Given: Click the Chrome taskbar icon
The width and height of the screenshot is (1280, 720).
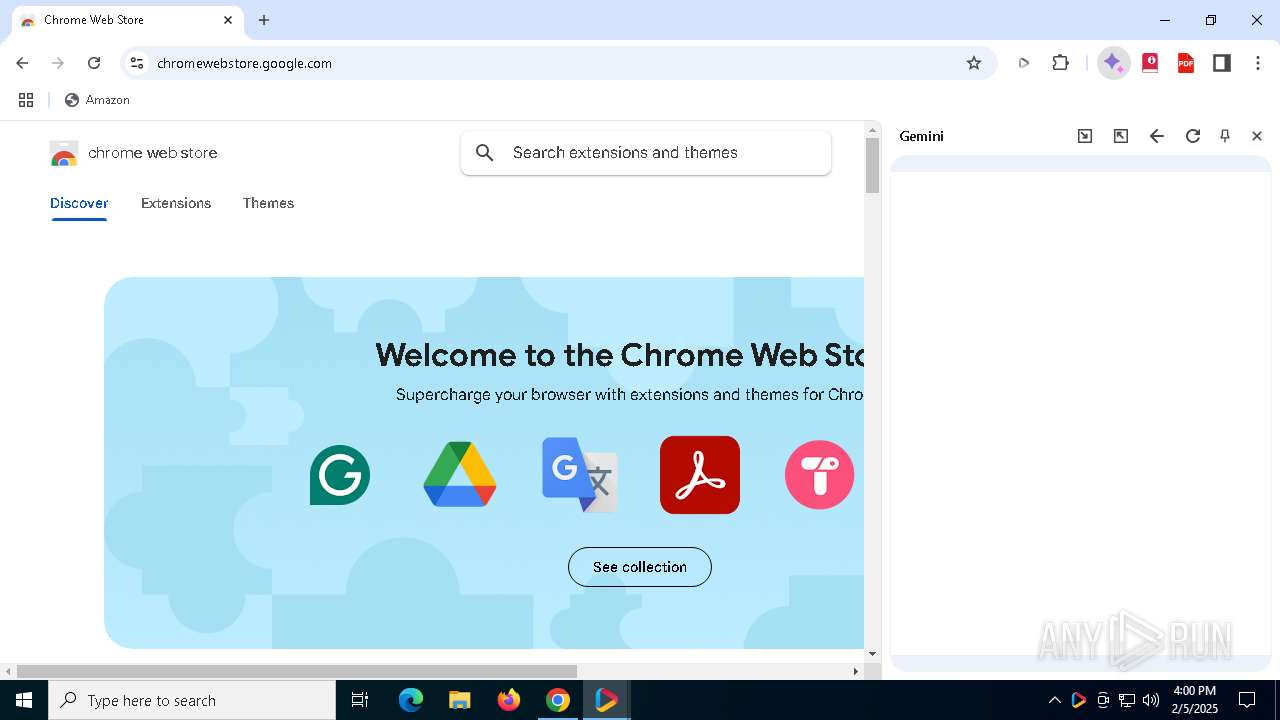Looking at the screenshot, I should point(558,700).
